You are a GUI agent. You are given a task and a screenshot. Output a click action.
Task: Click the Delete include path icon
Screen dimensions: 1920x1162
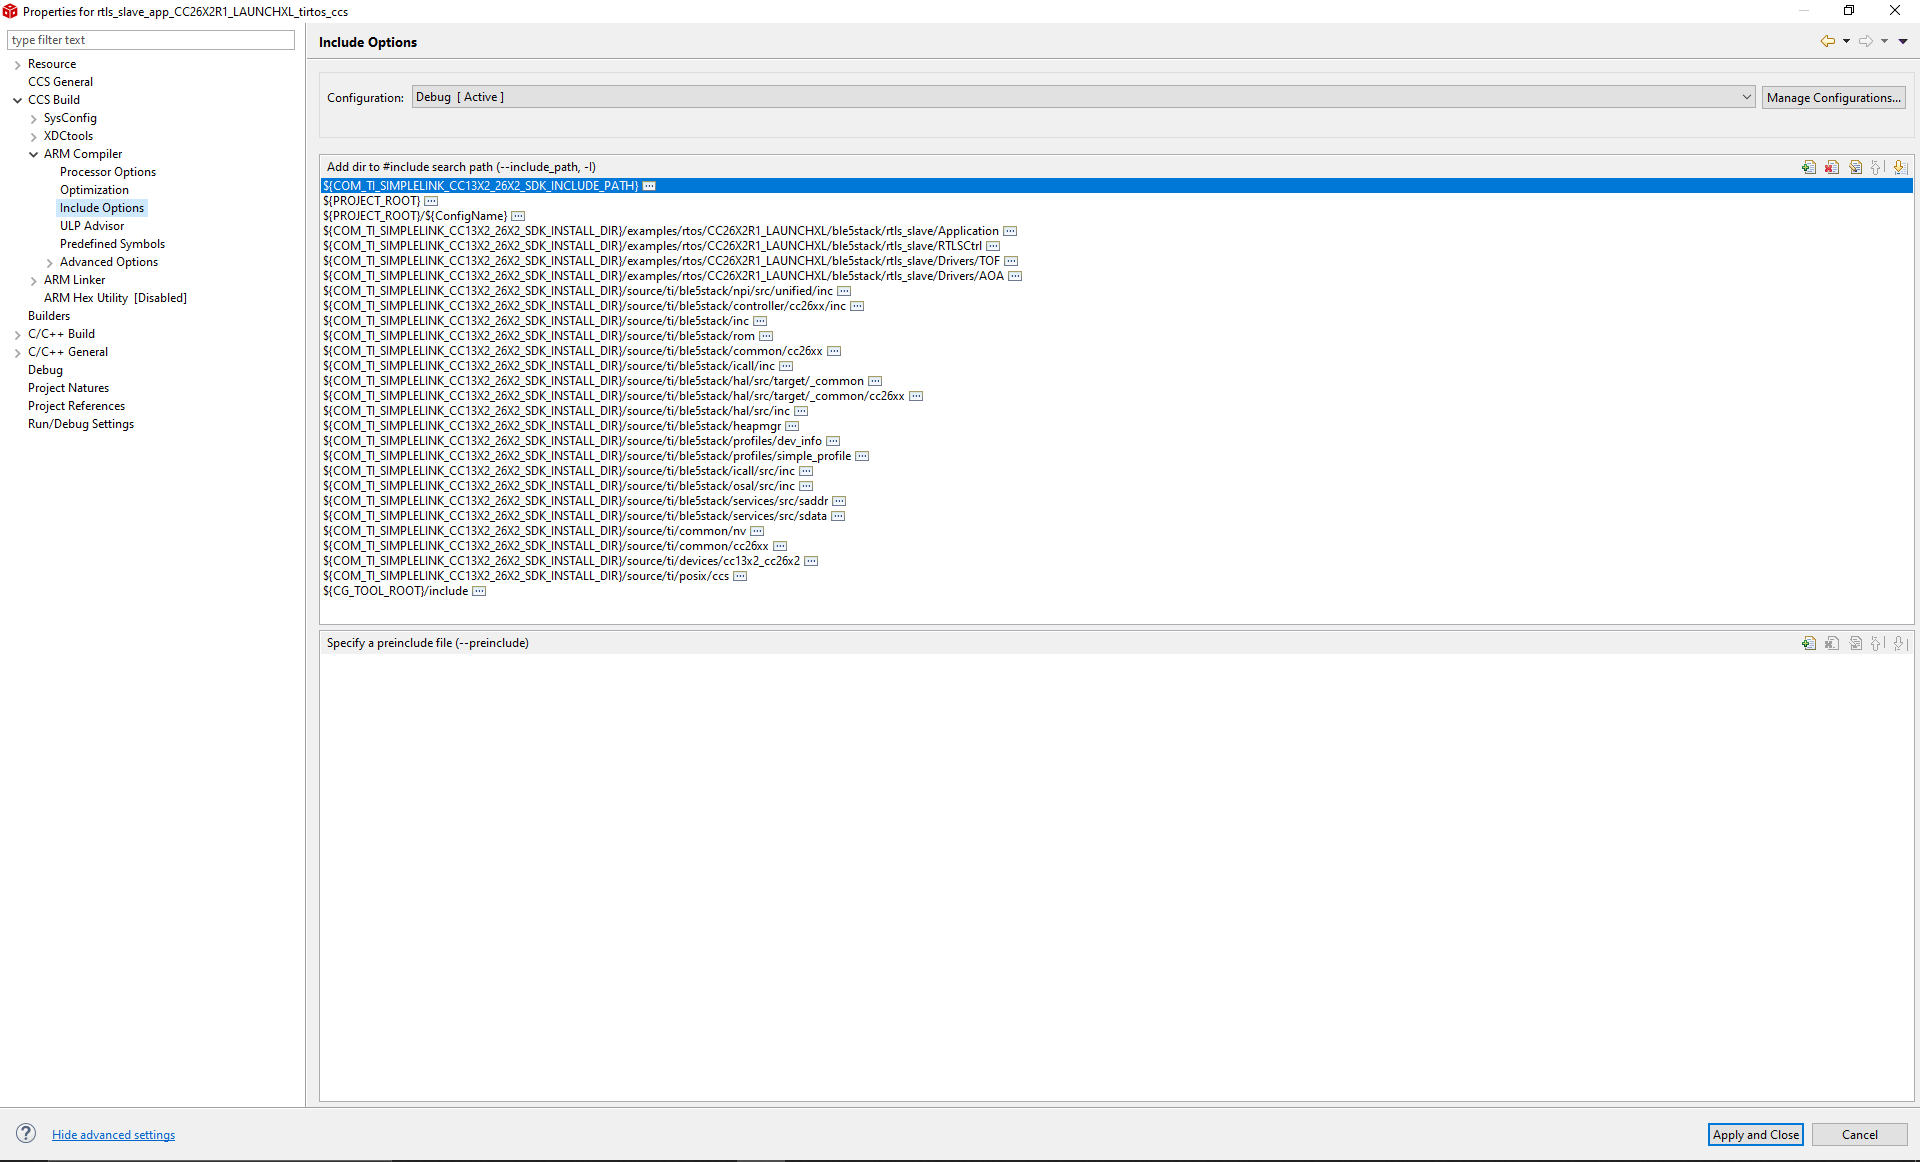(x=1832, y=167)
